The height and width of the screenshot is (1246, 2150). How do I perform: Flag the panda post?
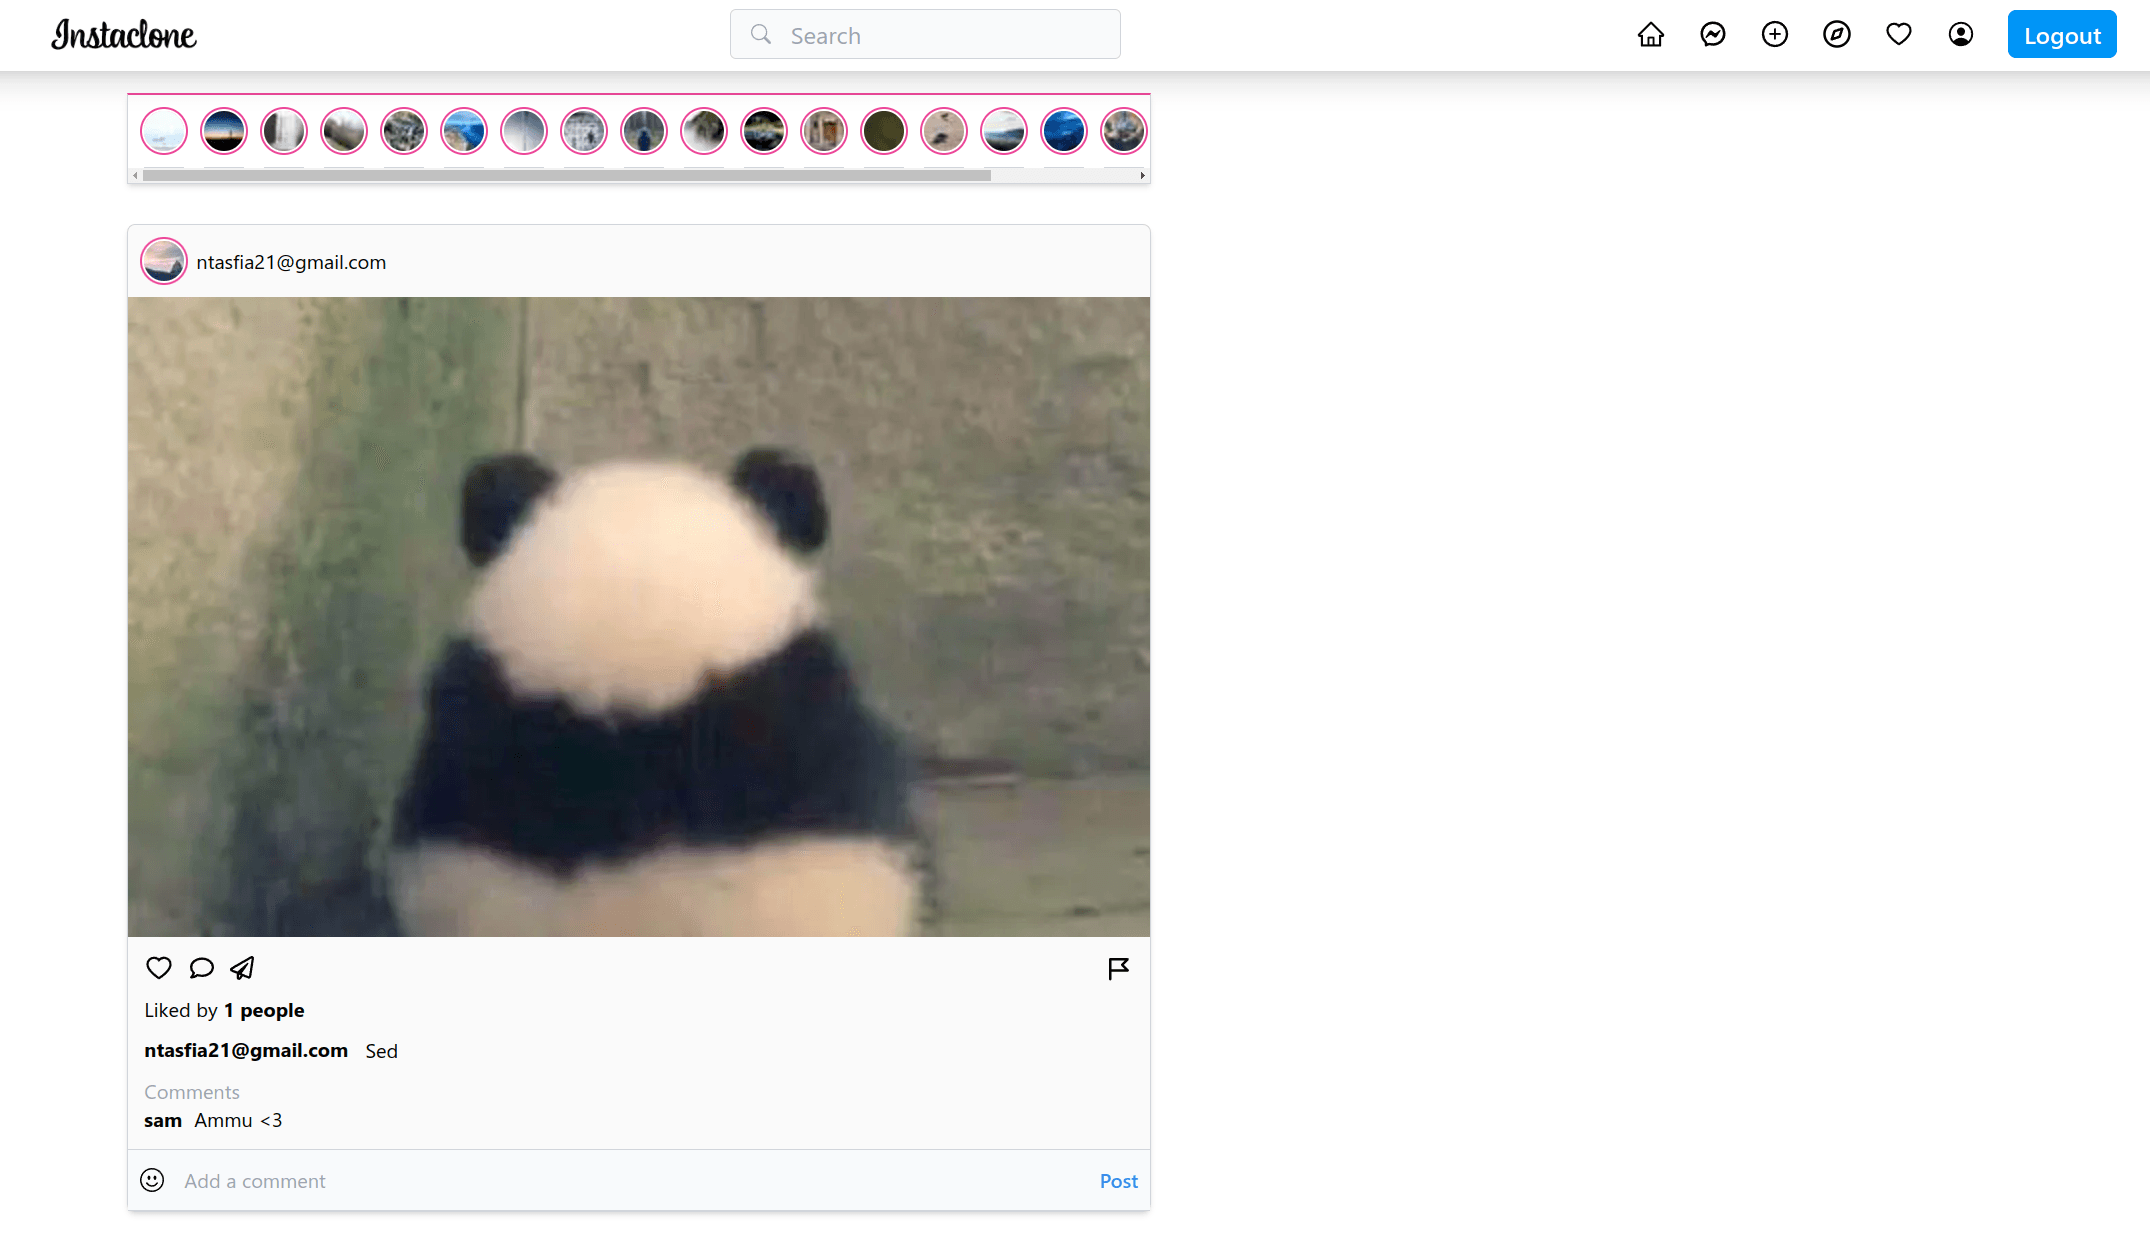pyautogui.click(x=1118, y=968)
